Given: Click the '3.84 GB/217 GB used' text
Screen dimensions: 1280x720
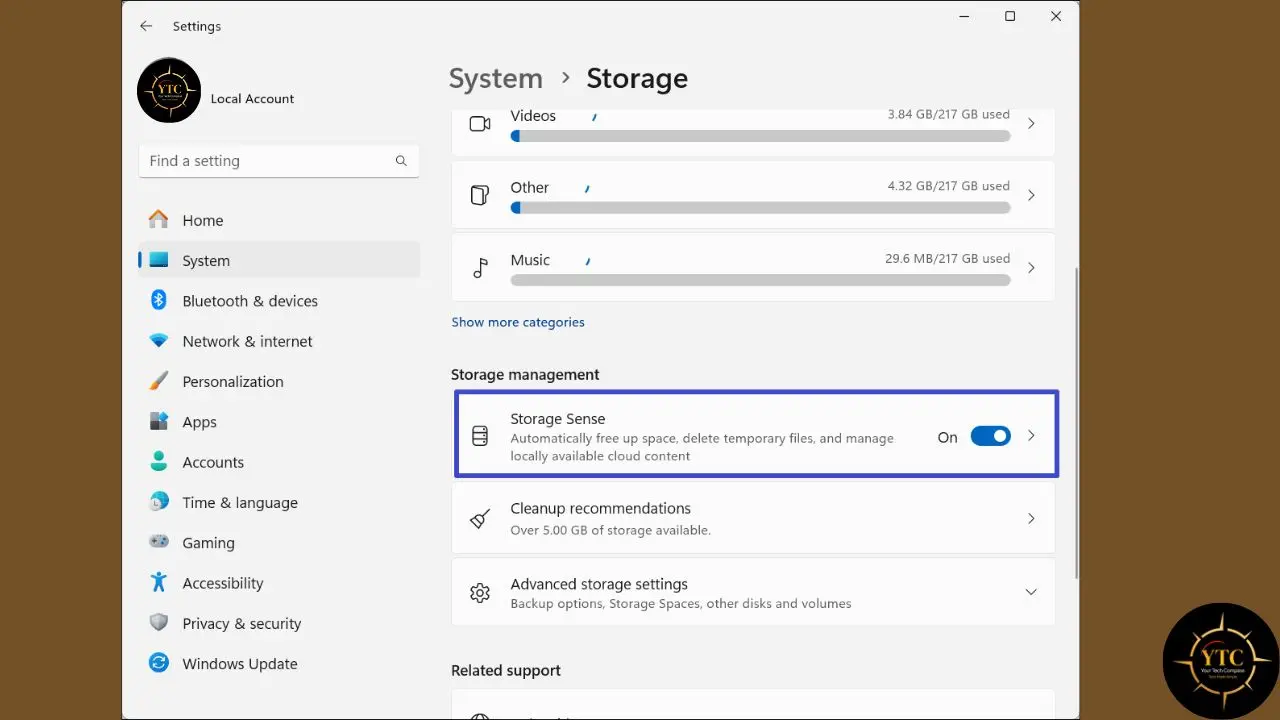Looking at the screenshot, I should click(x=949, y=114).
